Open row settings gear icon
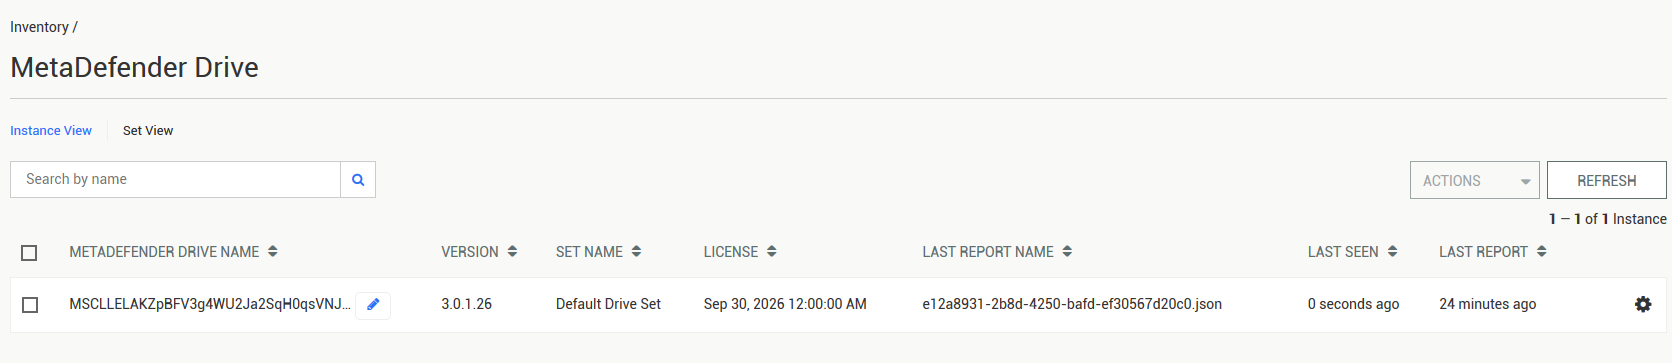This screenshot has height=363, width=1672. [1643, 304]
